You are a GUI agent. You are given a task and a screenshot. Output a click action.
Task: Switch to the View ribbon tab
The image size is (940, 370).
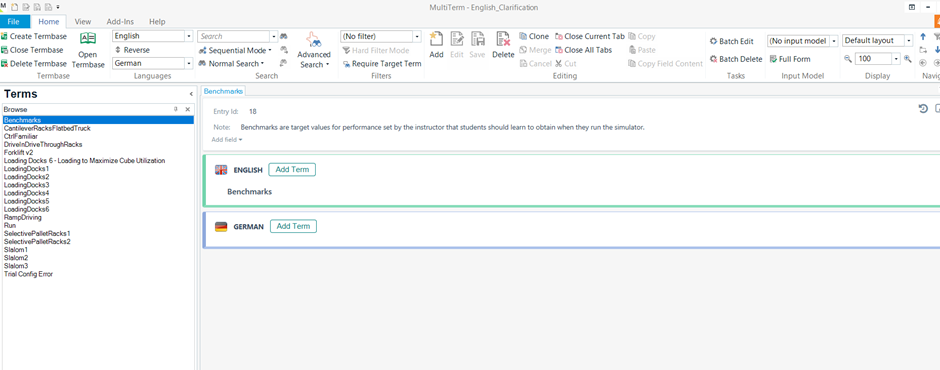pos(83,22)
